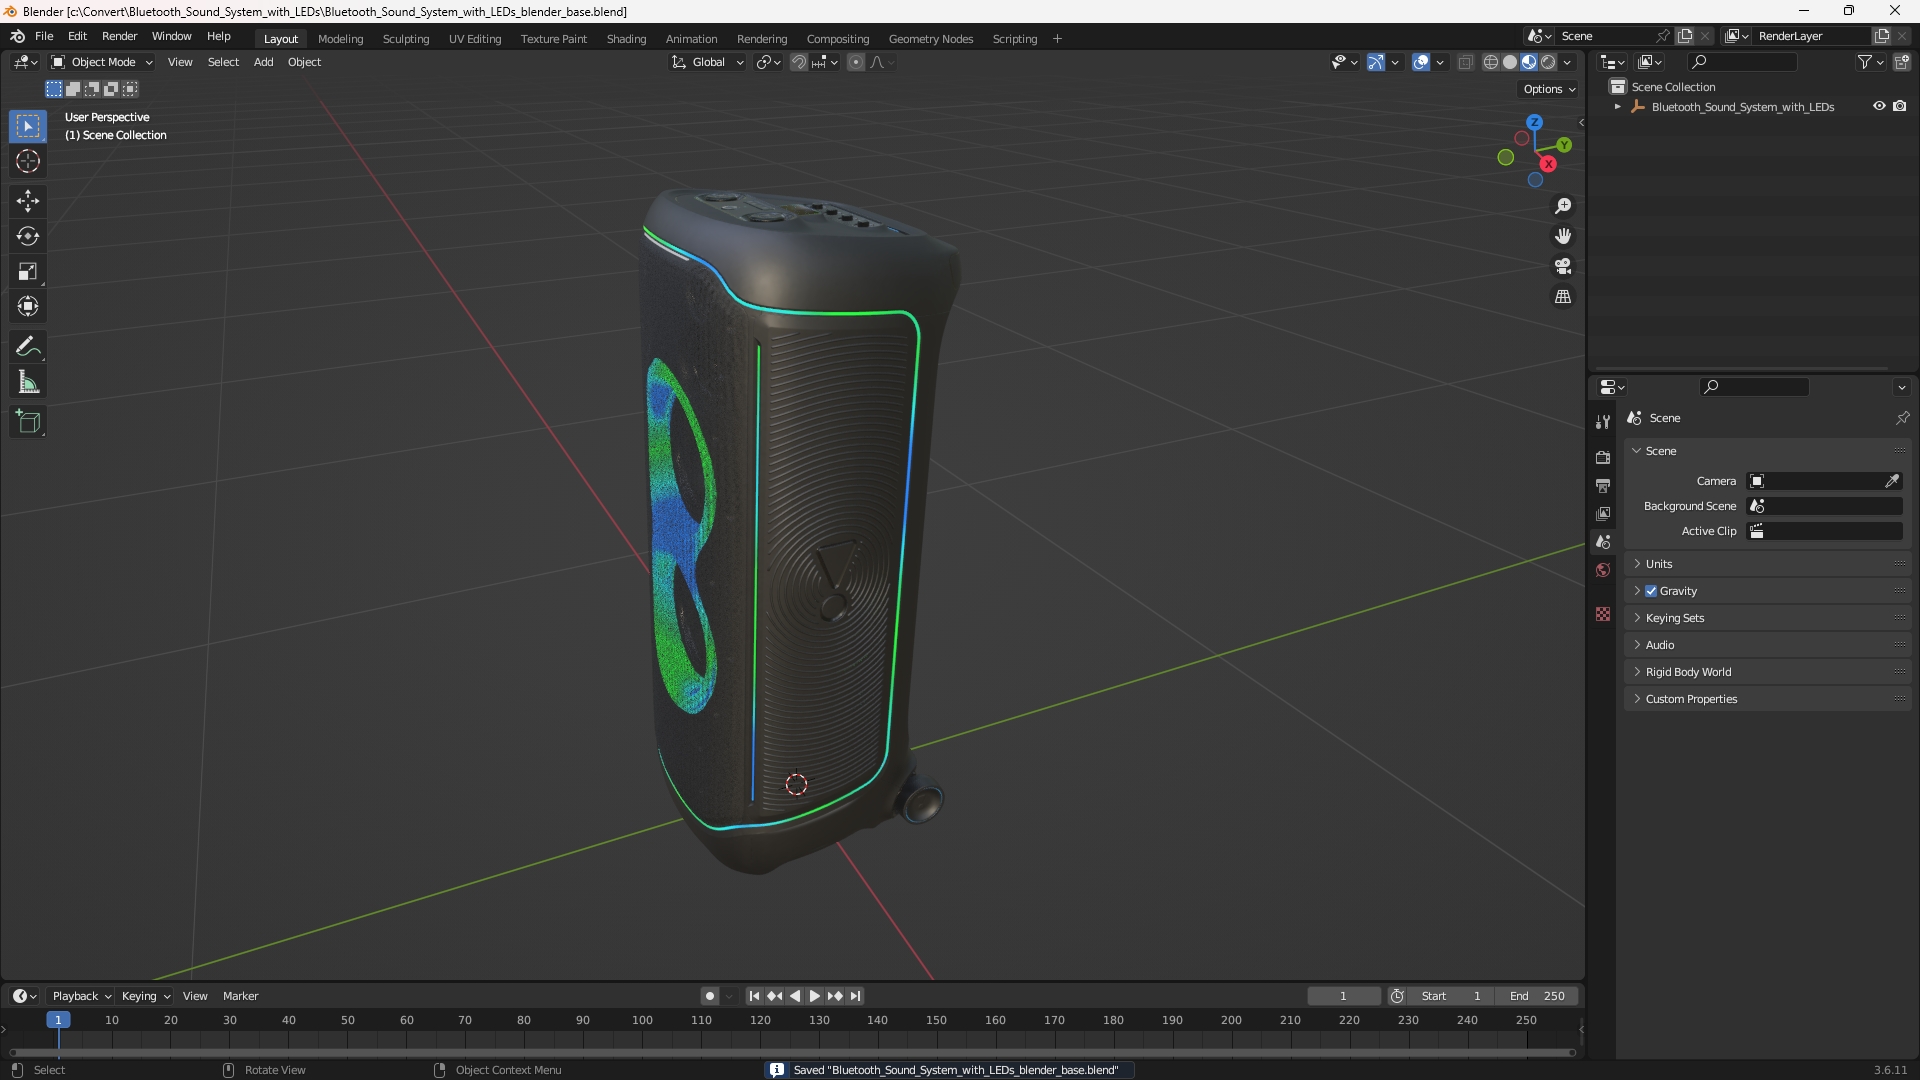Select the Add Cube tool

(28, 422)
